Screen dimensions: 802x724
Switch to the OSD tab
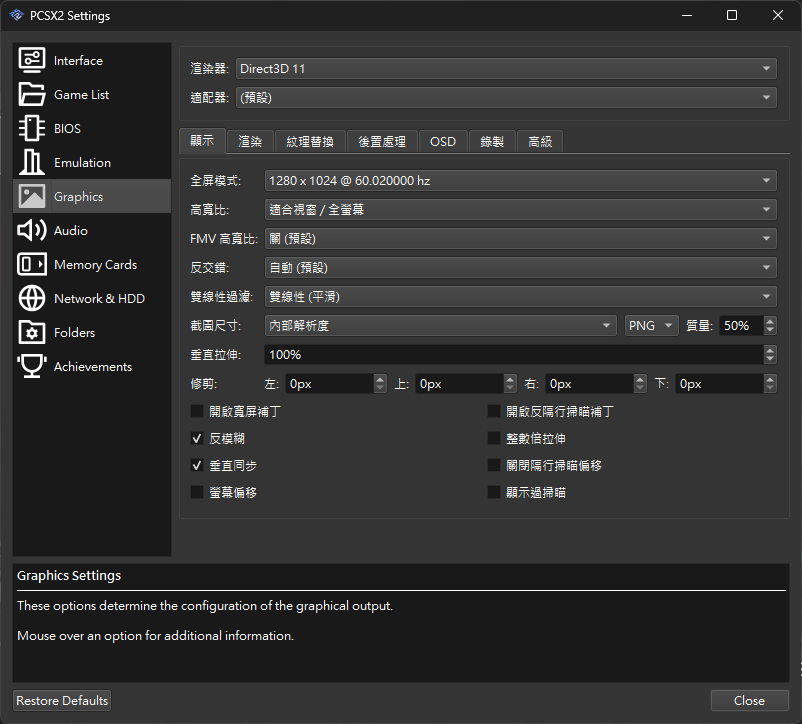(443, 142)
